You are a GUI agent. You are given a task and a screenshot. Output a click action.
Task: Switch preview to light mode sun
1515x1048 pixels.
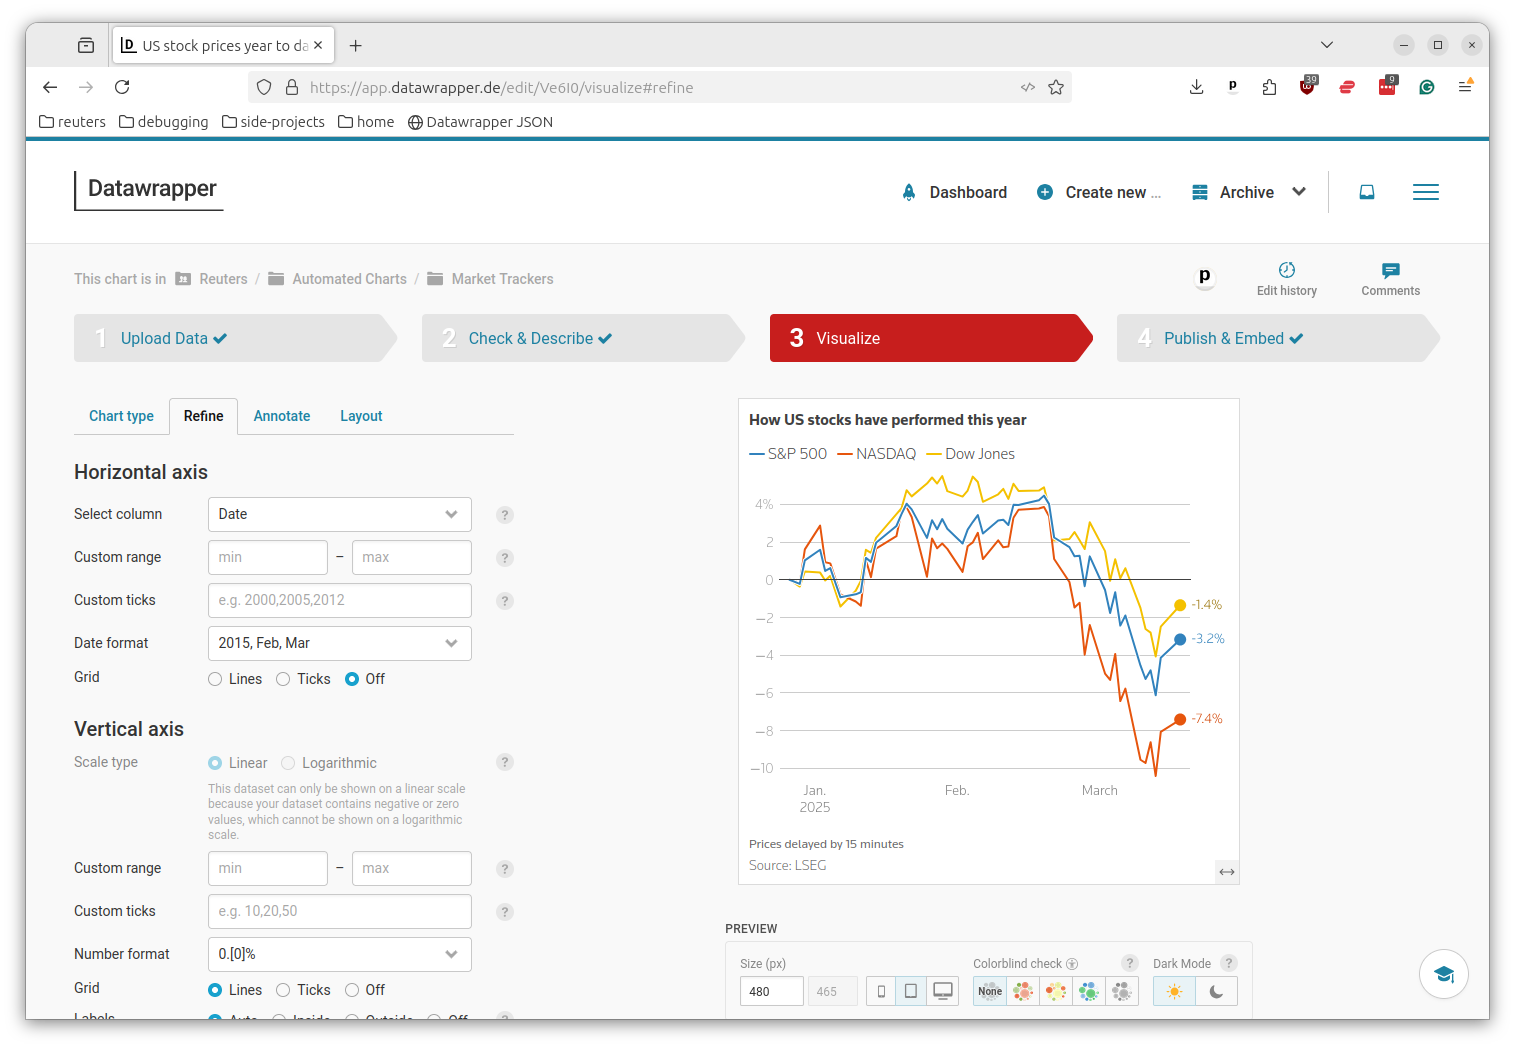coord(1174,991)
